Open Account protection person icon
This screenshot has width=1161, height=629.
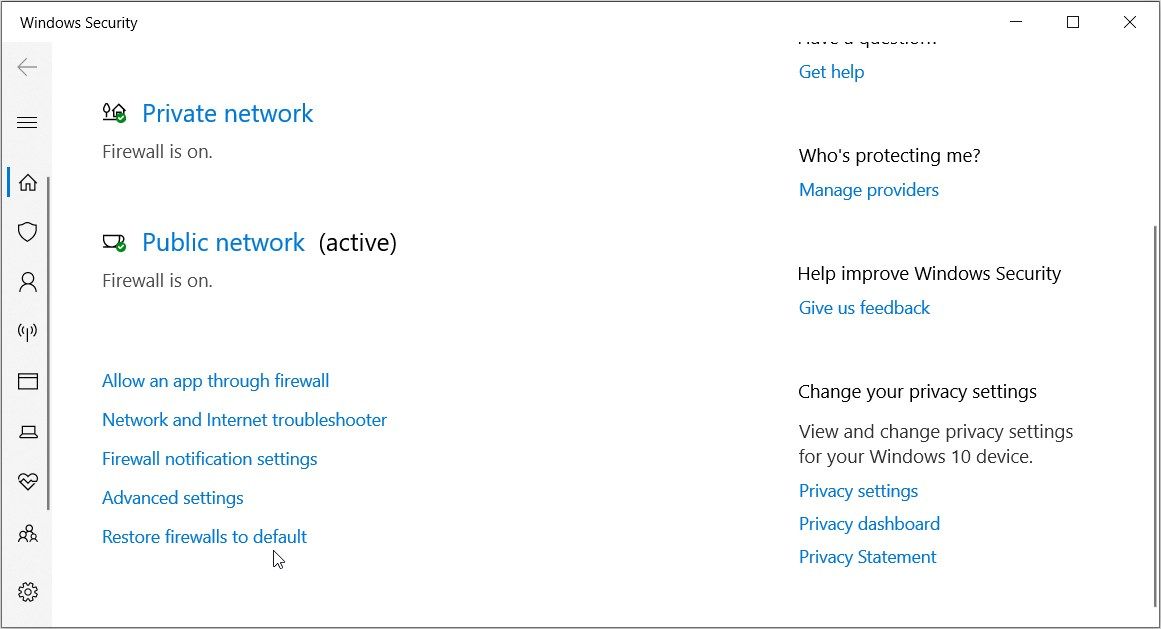click(28, 282)
